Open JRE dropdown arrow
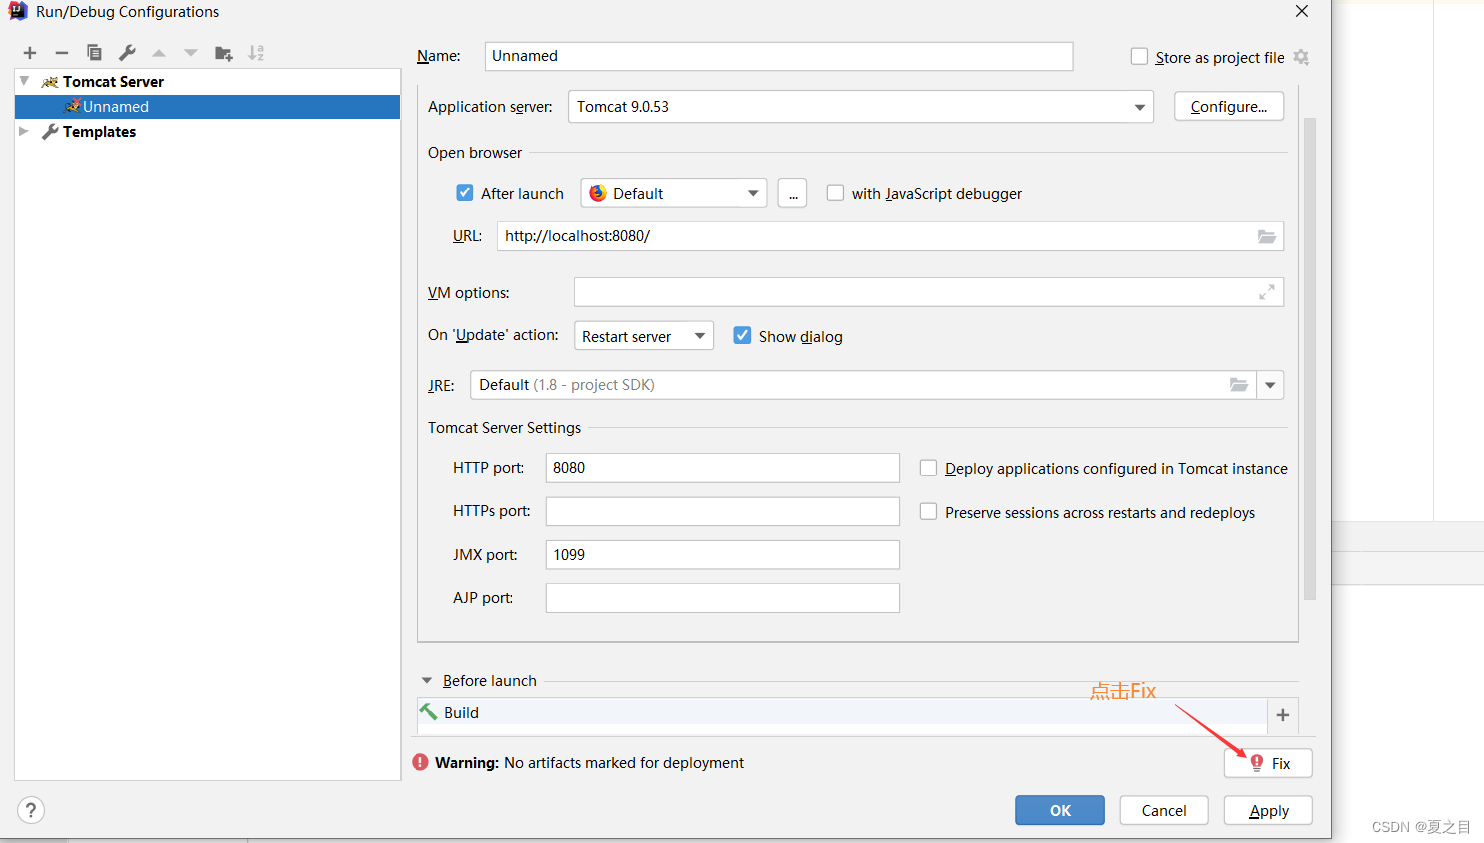Screen dimensions: 1484x843 pyautogui.click(x=1270, y=385)
